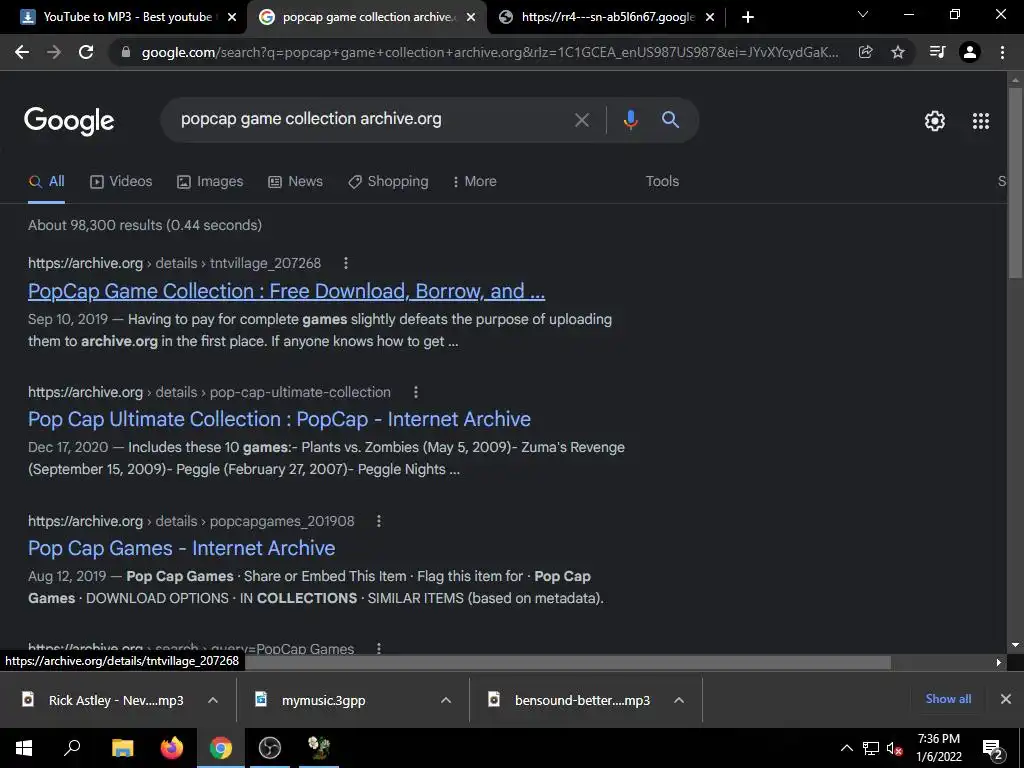Open the tab search chevron
1024x768 pixels.
(x=863, y=14)
